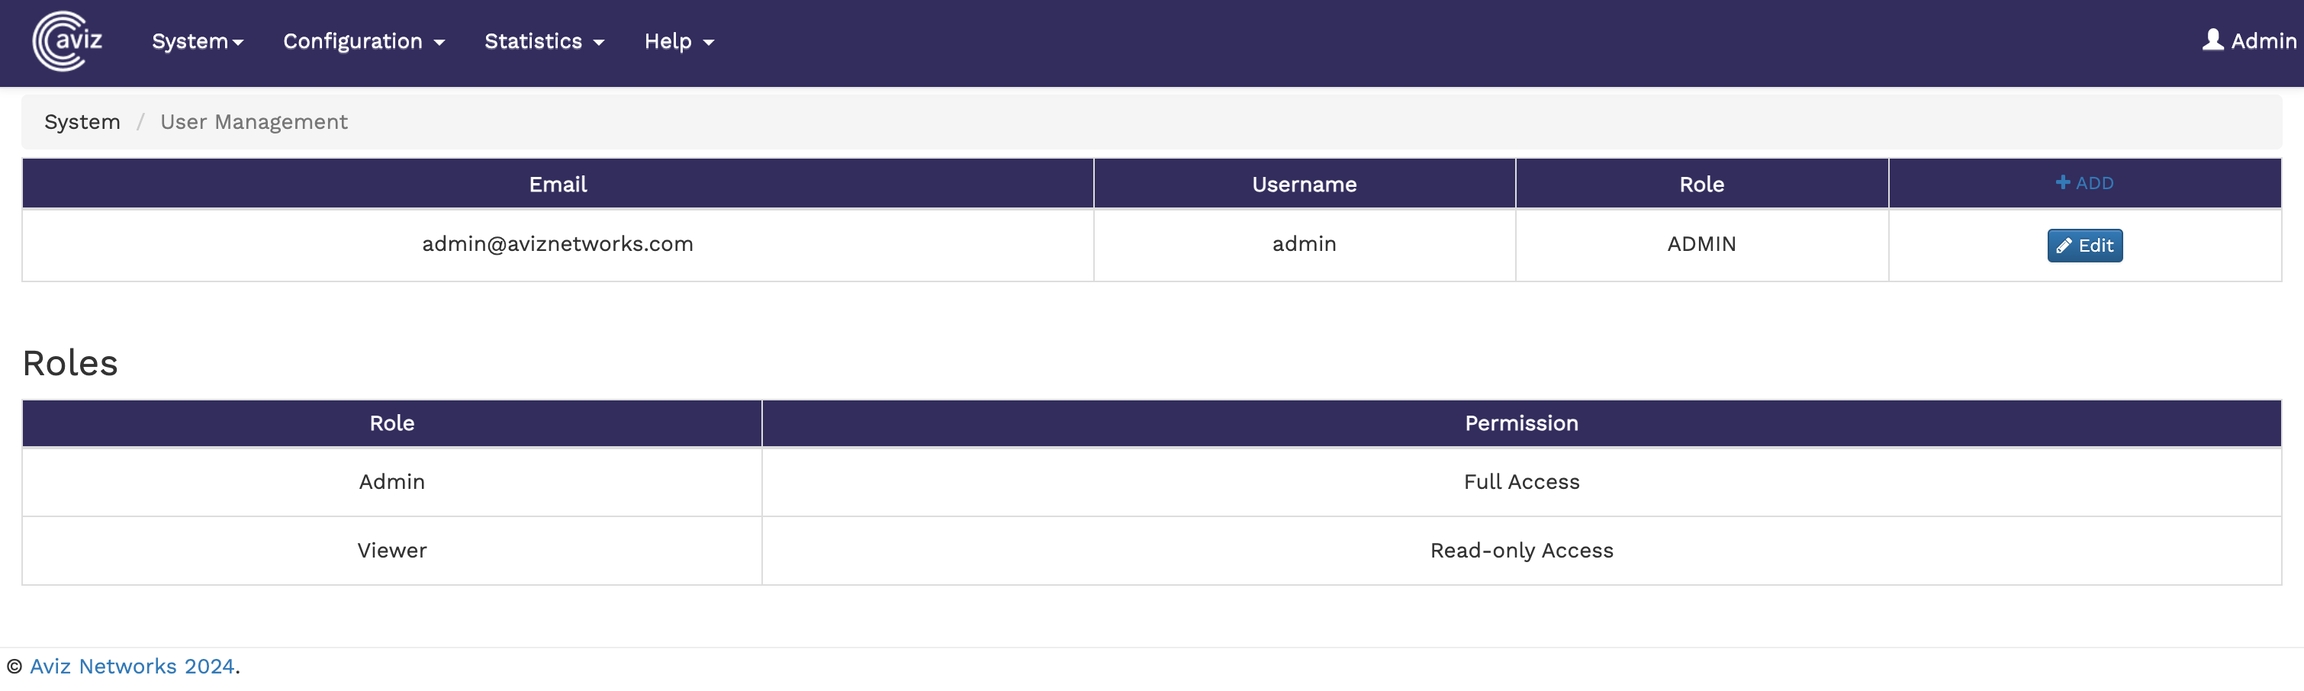
Task: Select the admin@aviznetworks.com email cell
Action: 557,244
